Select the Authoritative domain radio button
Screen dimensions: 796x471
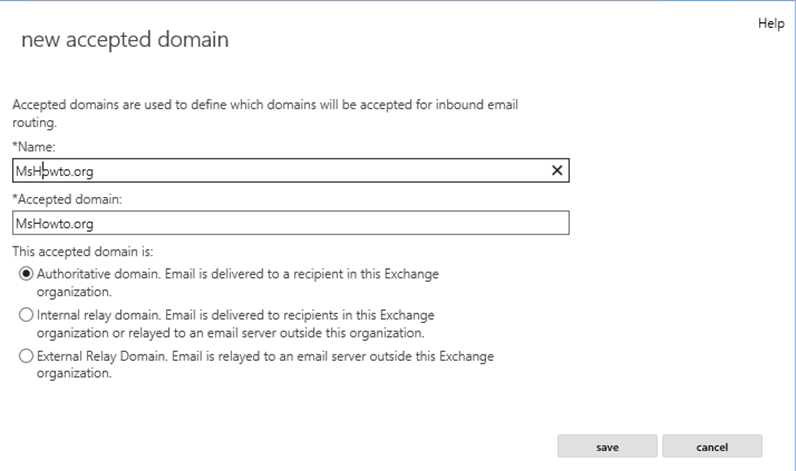[26, 274]
